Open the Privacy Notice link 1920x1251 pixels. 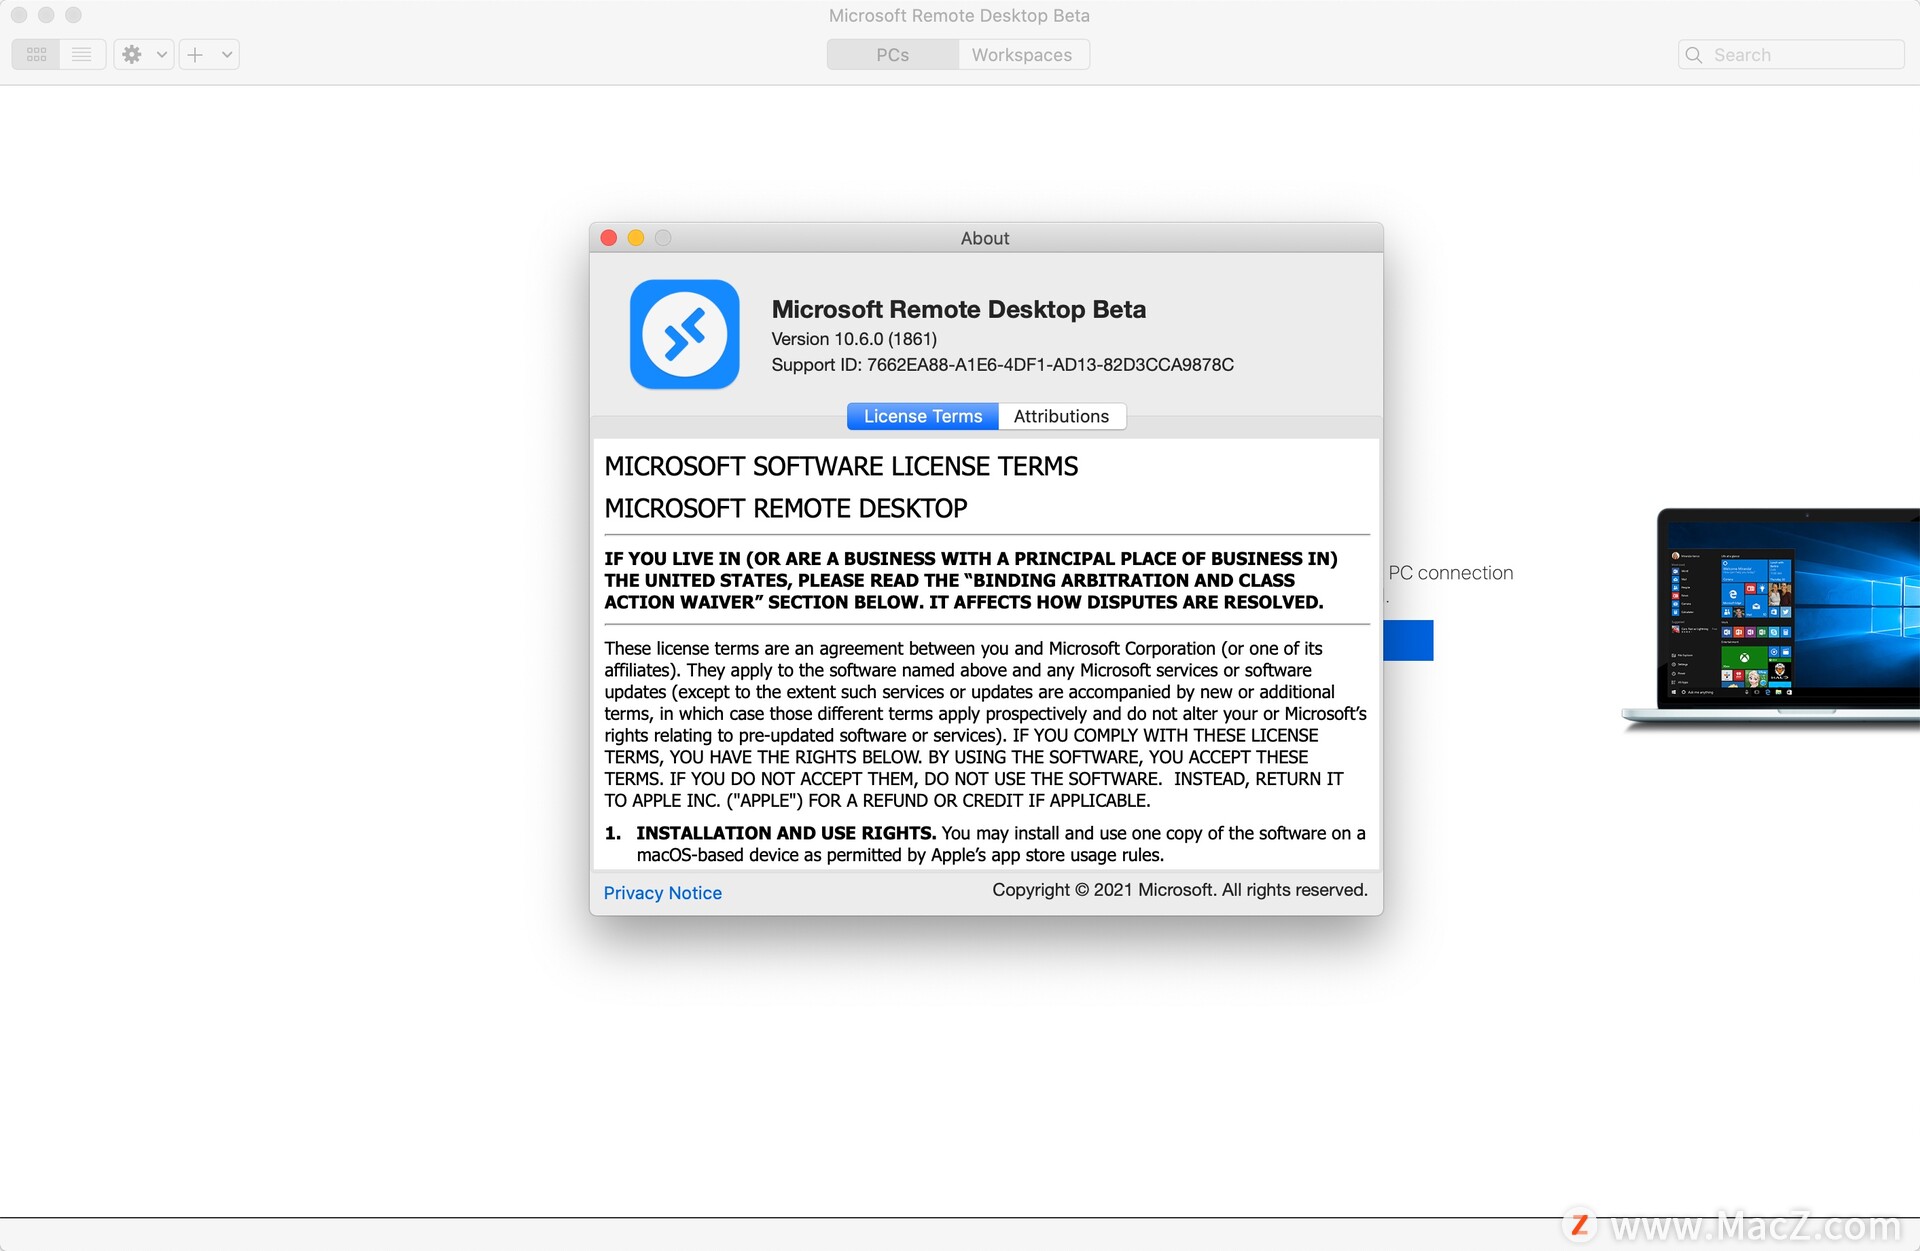click(662, 892)
